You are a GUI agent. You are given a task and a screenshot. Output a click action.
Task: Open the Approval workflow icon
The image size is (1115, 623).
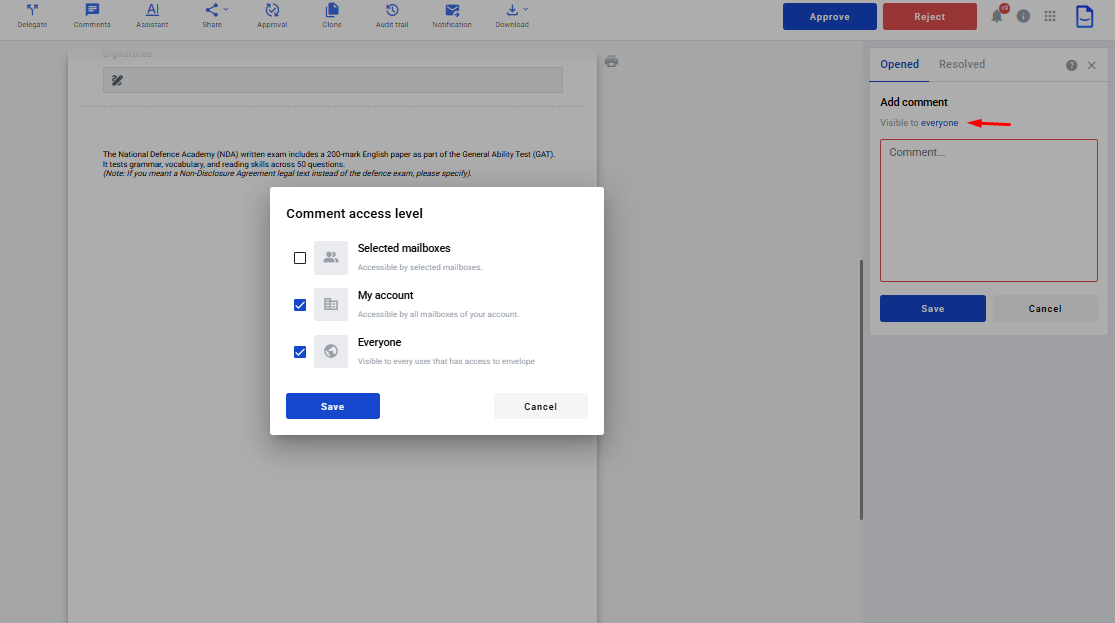pos(272,16)
